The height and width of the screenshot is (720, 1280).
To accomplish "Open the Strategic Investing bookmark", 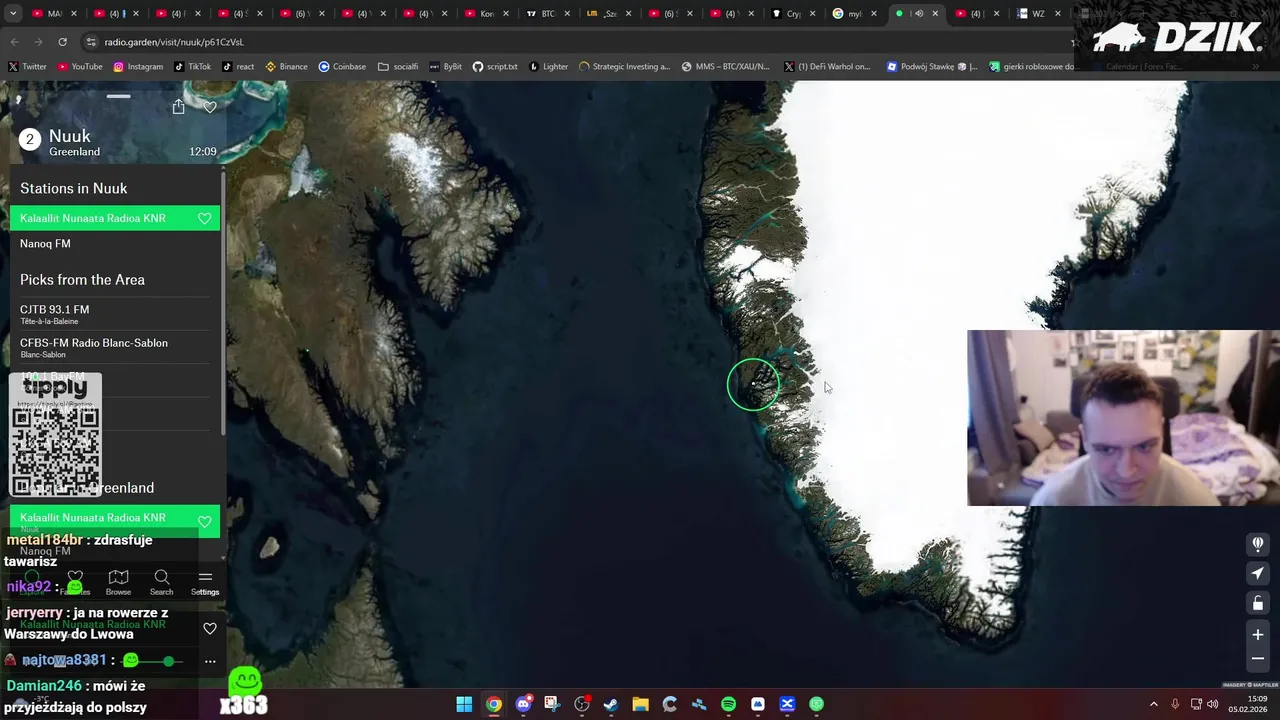I will [x=625, y=67].
